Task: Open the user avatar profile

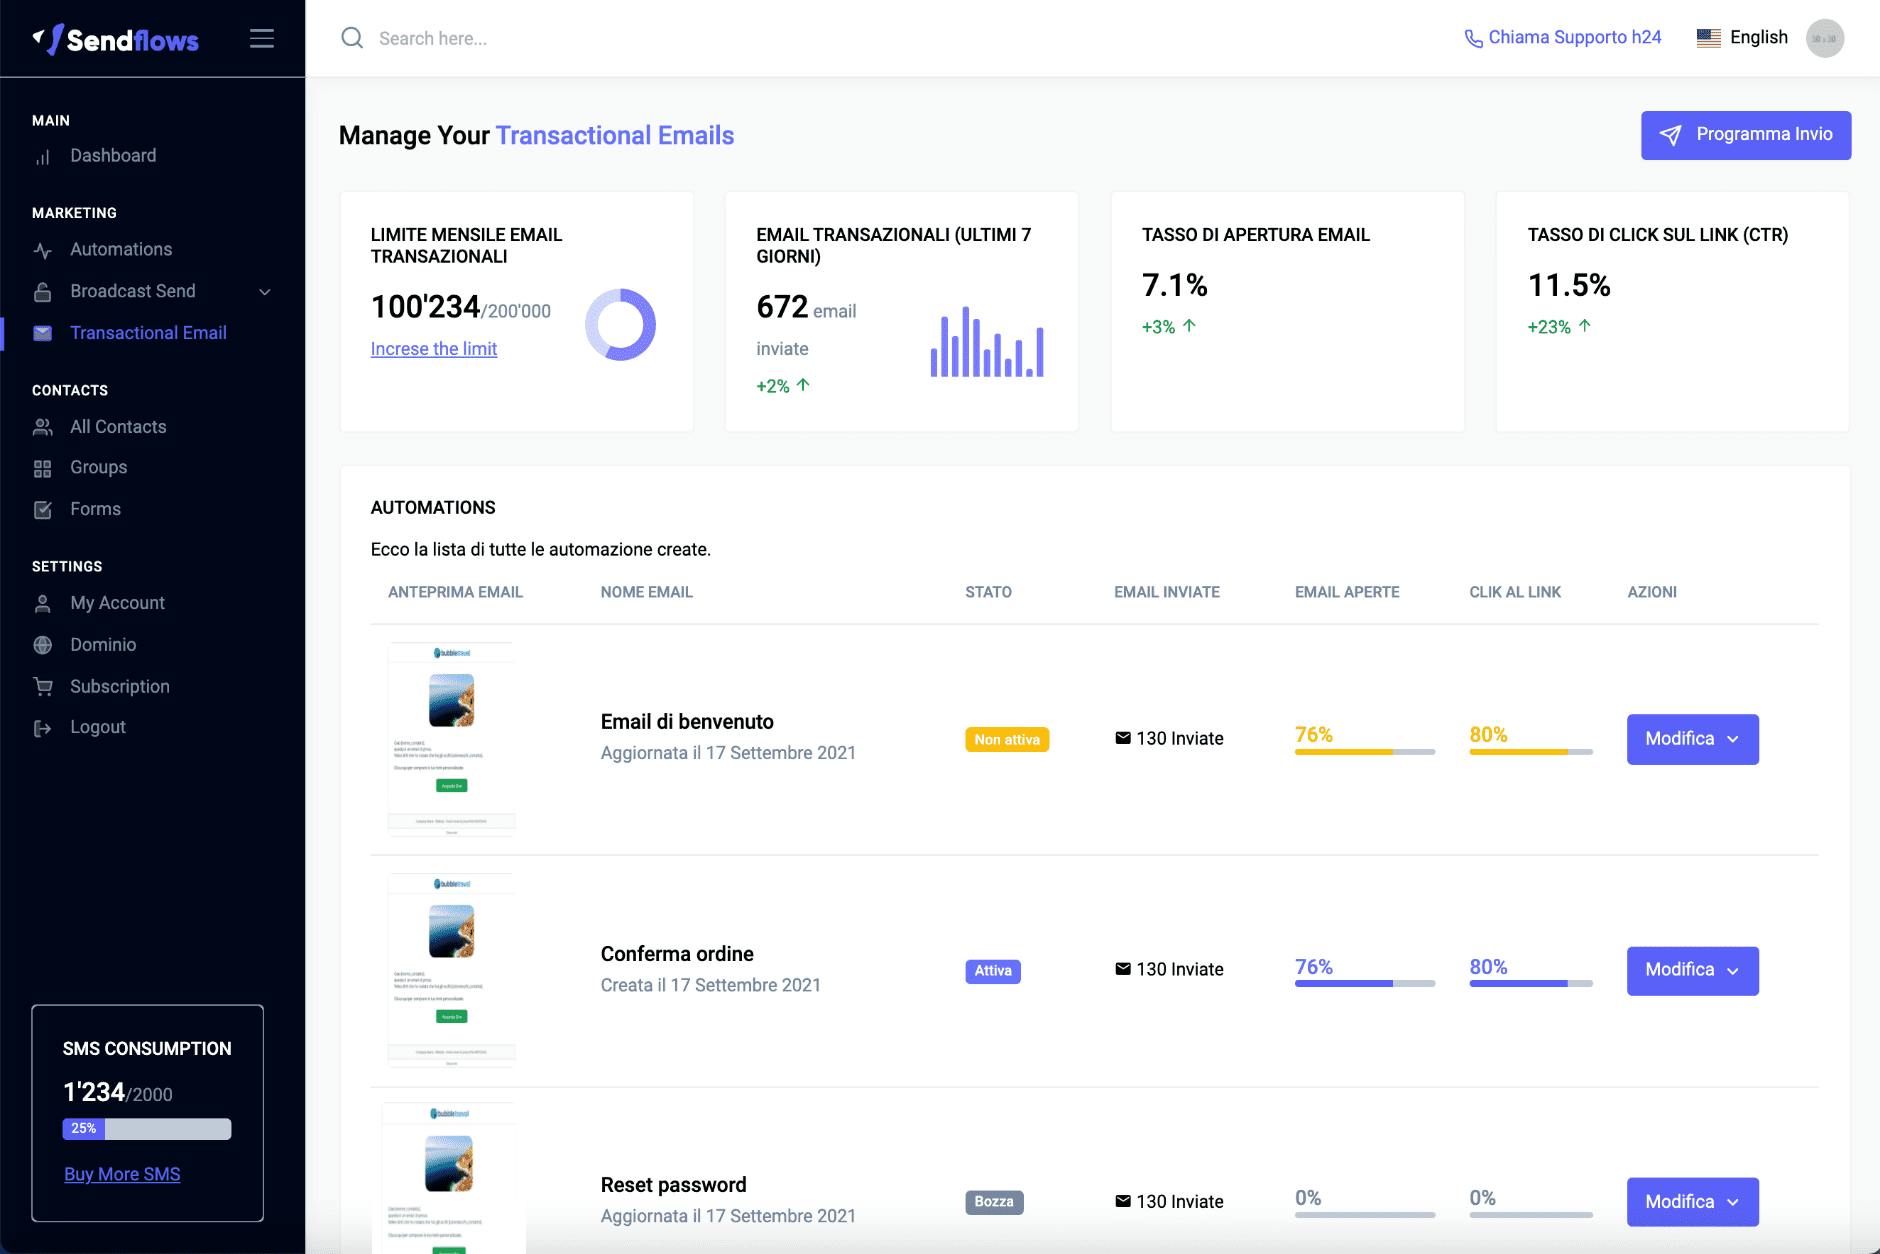Action: click(1825, 38)
